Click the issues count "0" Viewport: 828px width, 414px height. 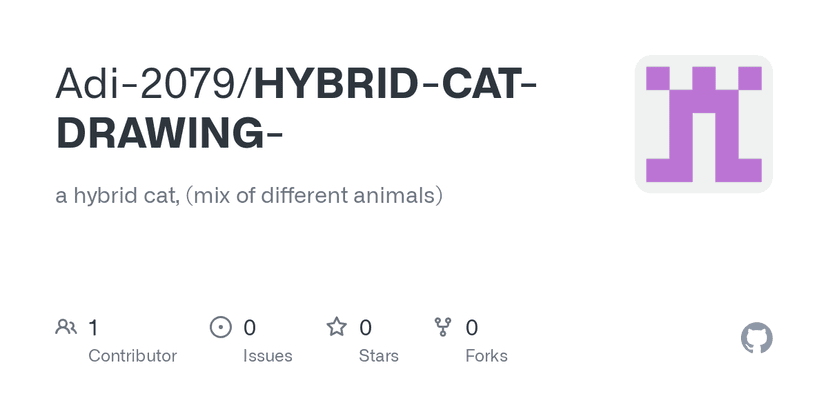tap(250, 327)
